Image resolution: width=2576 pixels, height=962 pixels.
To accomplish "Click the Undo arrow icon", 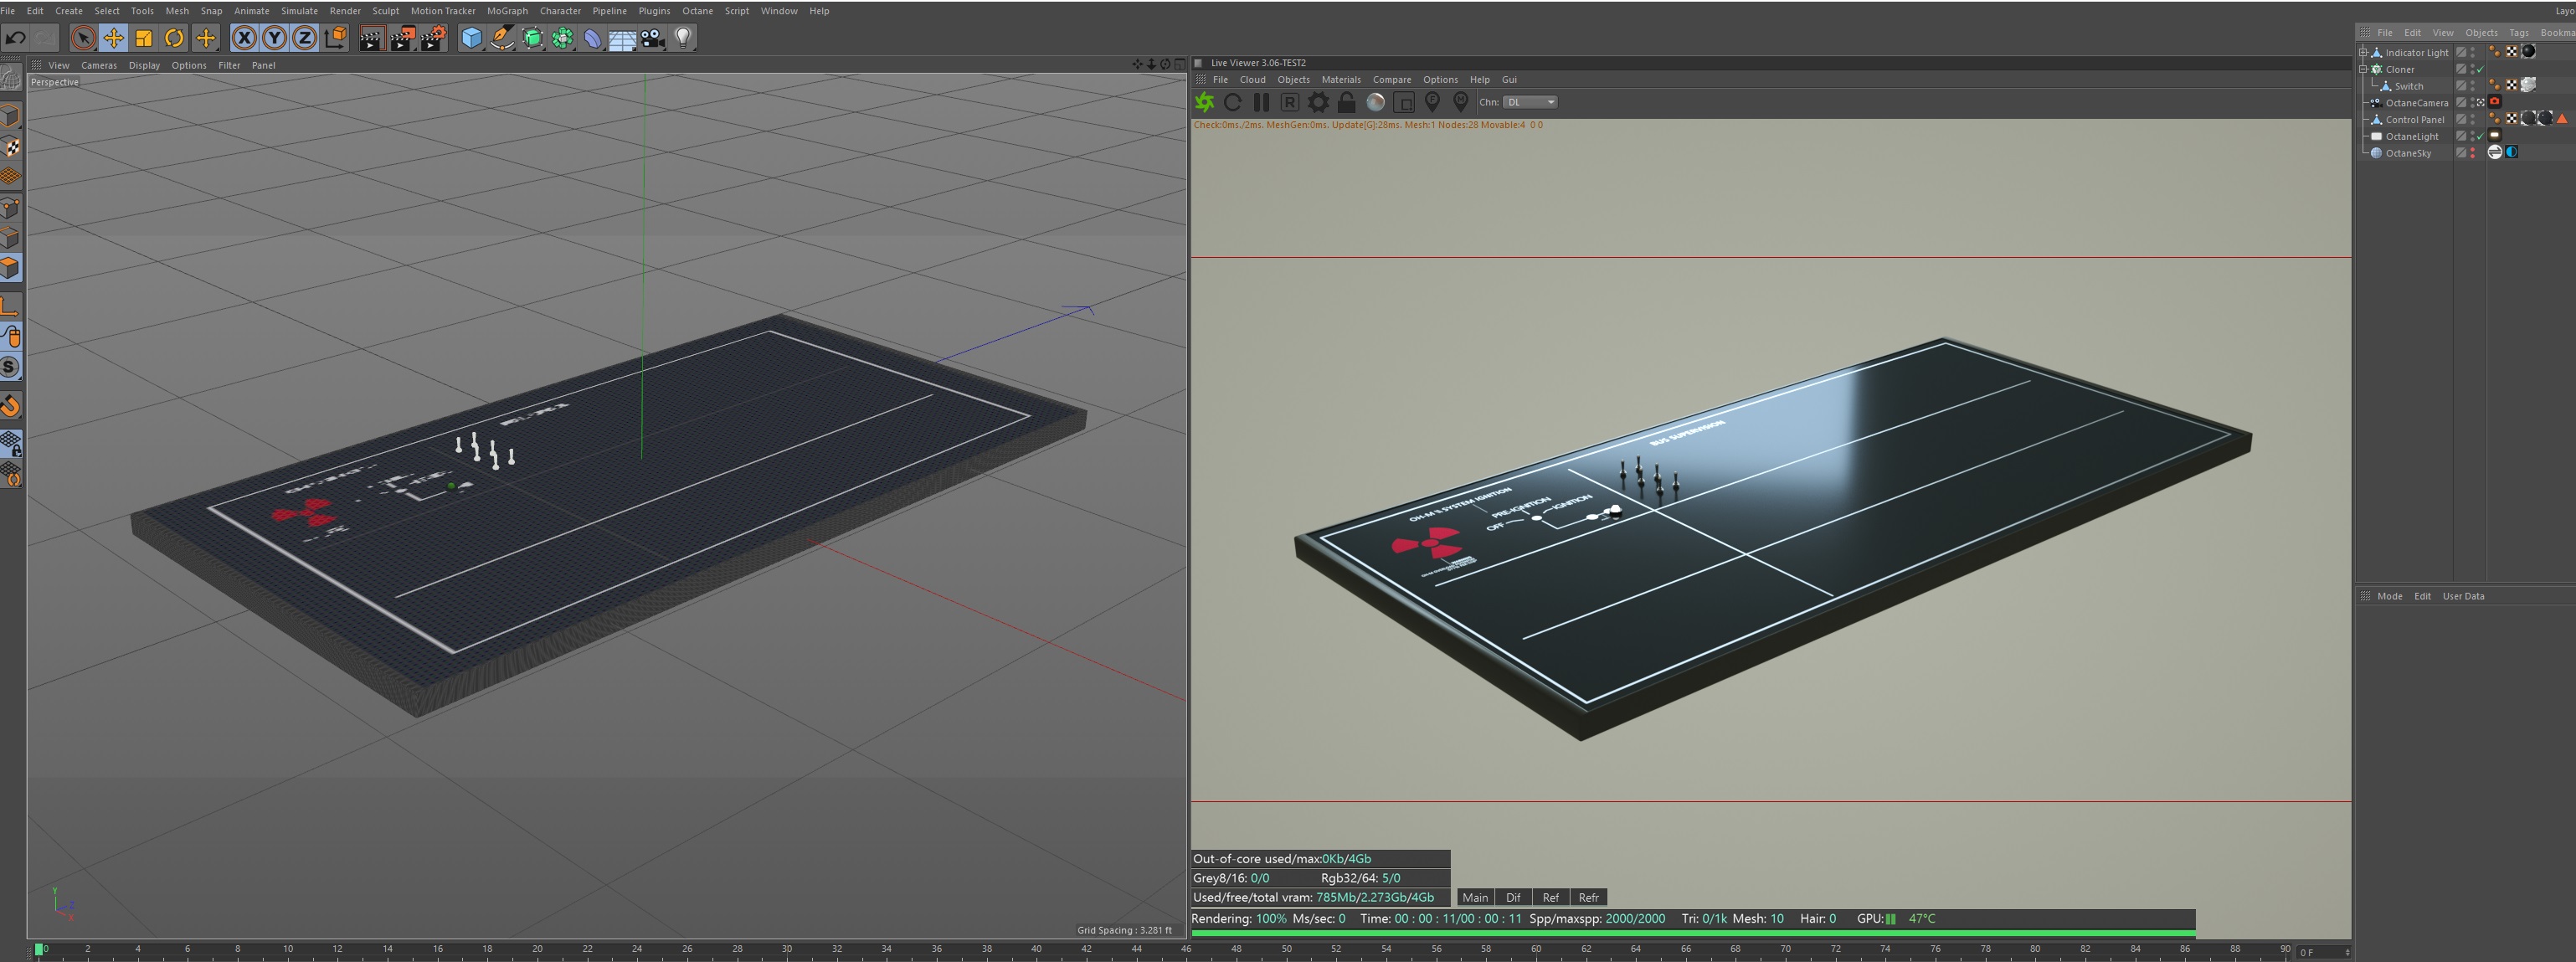I will (15, 38).
